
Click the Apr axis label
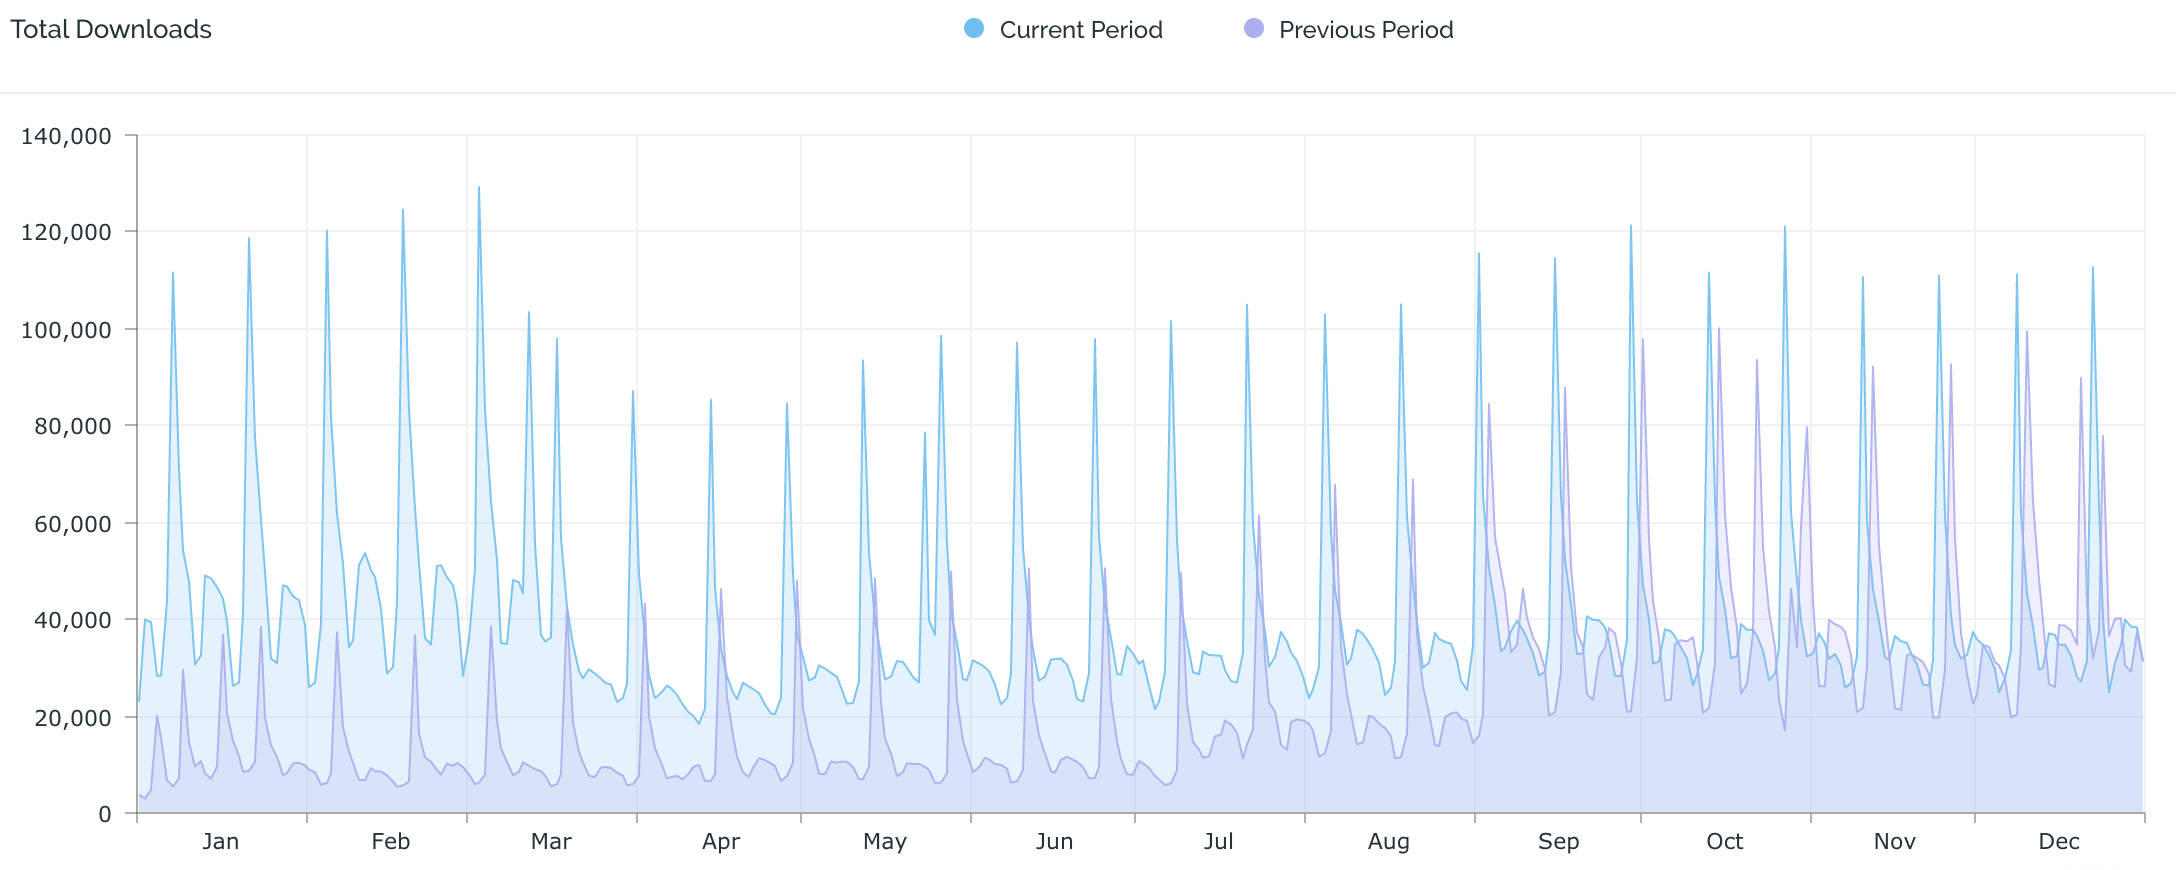721,841
